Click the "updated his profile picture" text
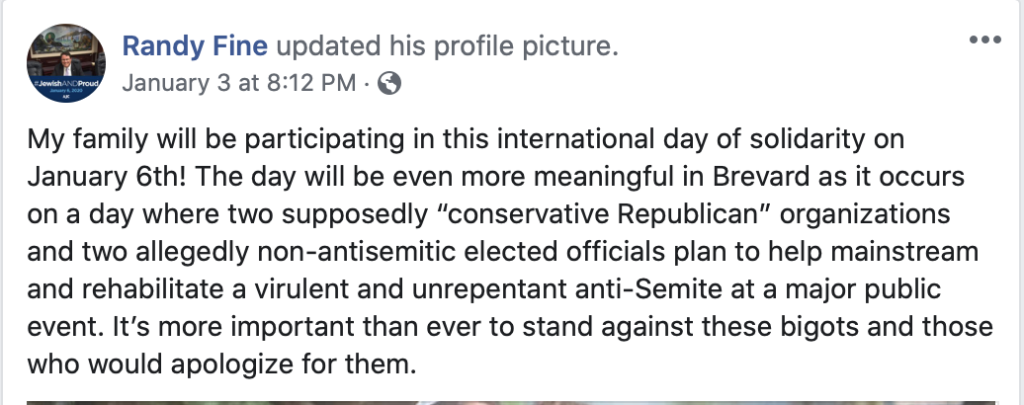 click(x=446, y=46)
